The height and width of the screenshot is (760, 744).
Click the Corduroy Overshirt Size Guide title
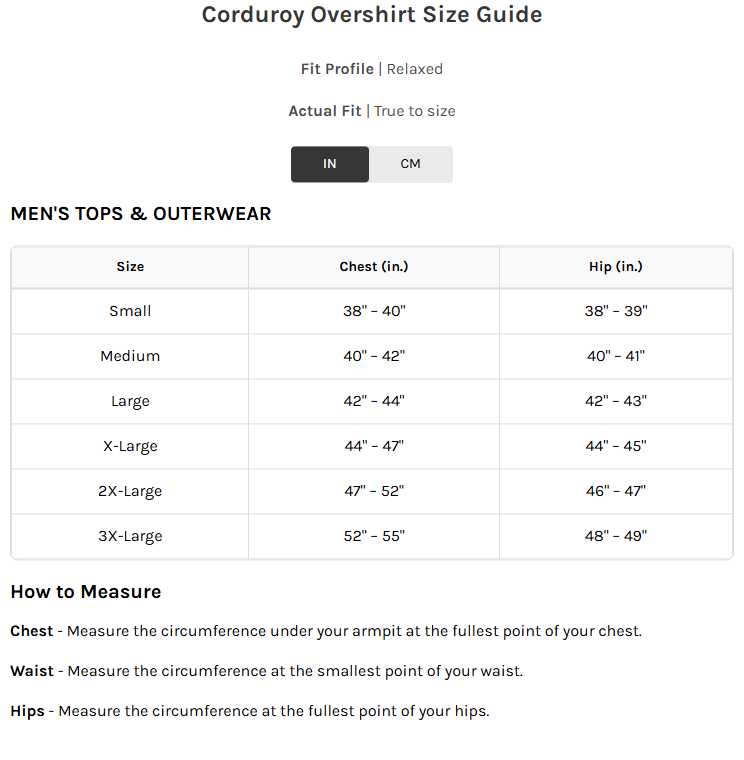pos(372,15)
